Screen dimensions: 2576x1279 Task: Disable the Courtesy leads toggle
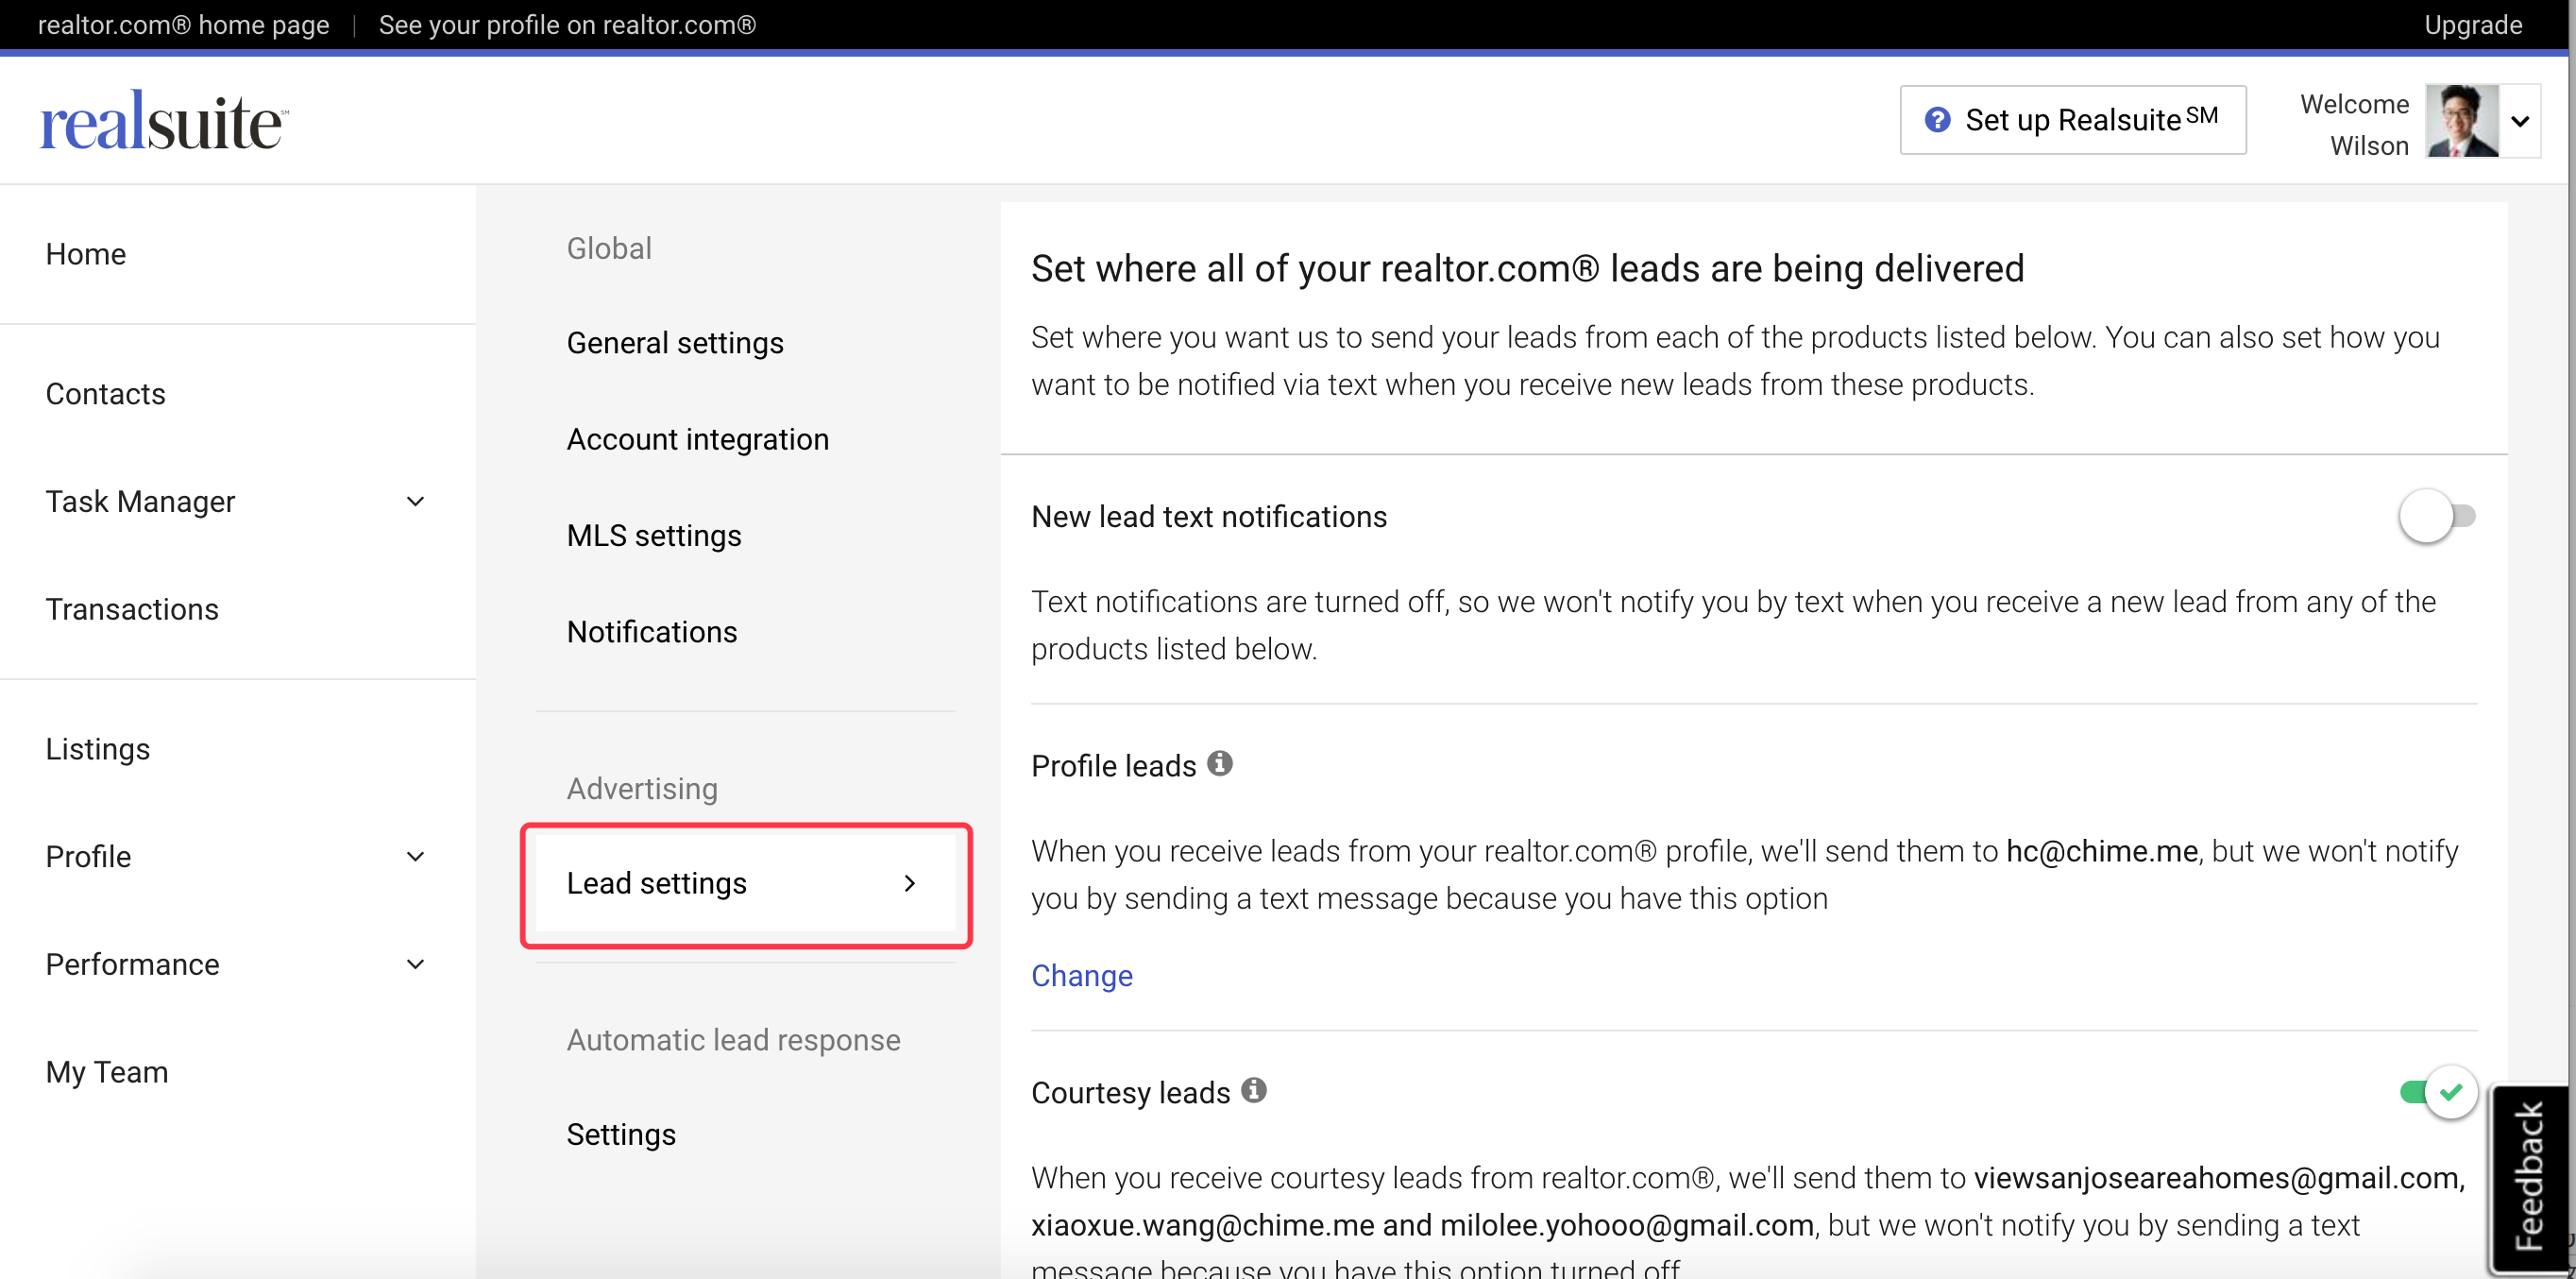2436,1091
